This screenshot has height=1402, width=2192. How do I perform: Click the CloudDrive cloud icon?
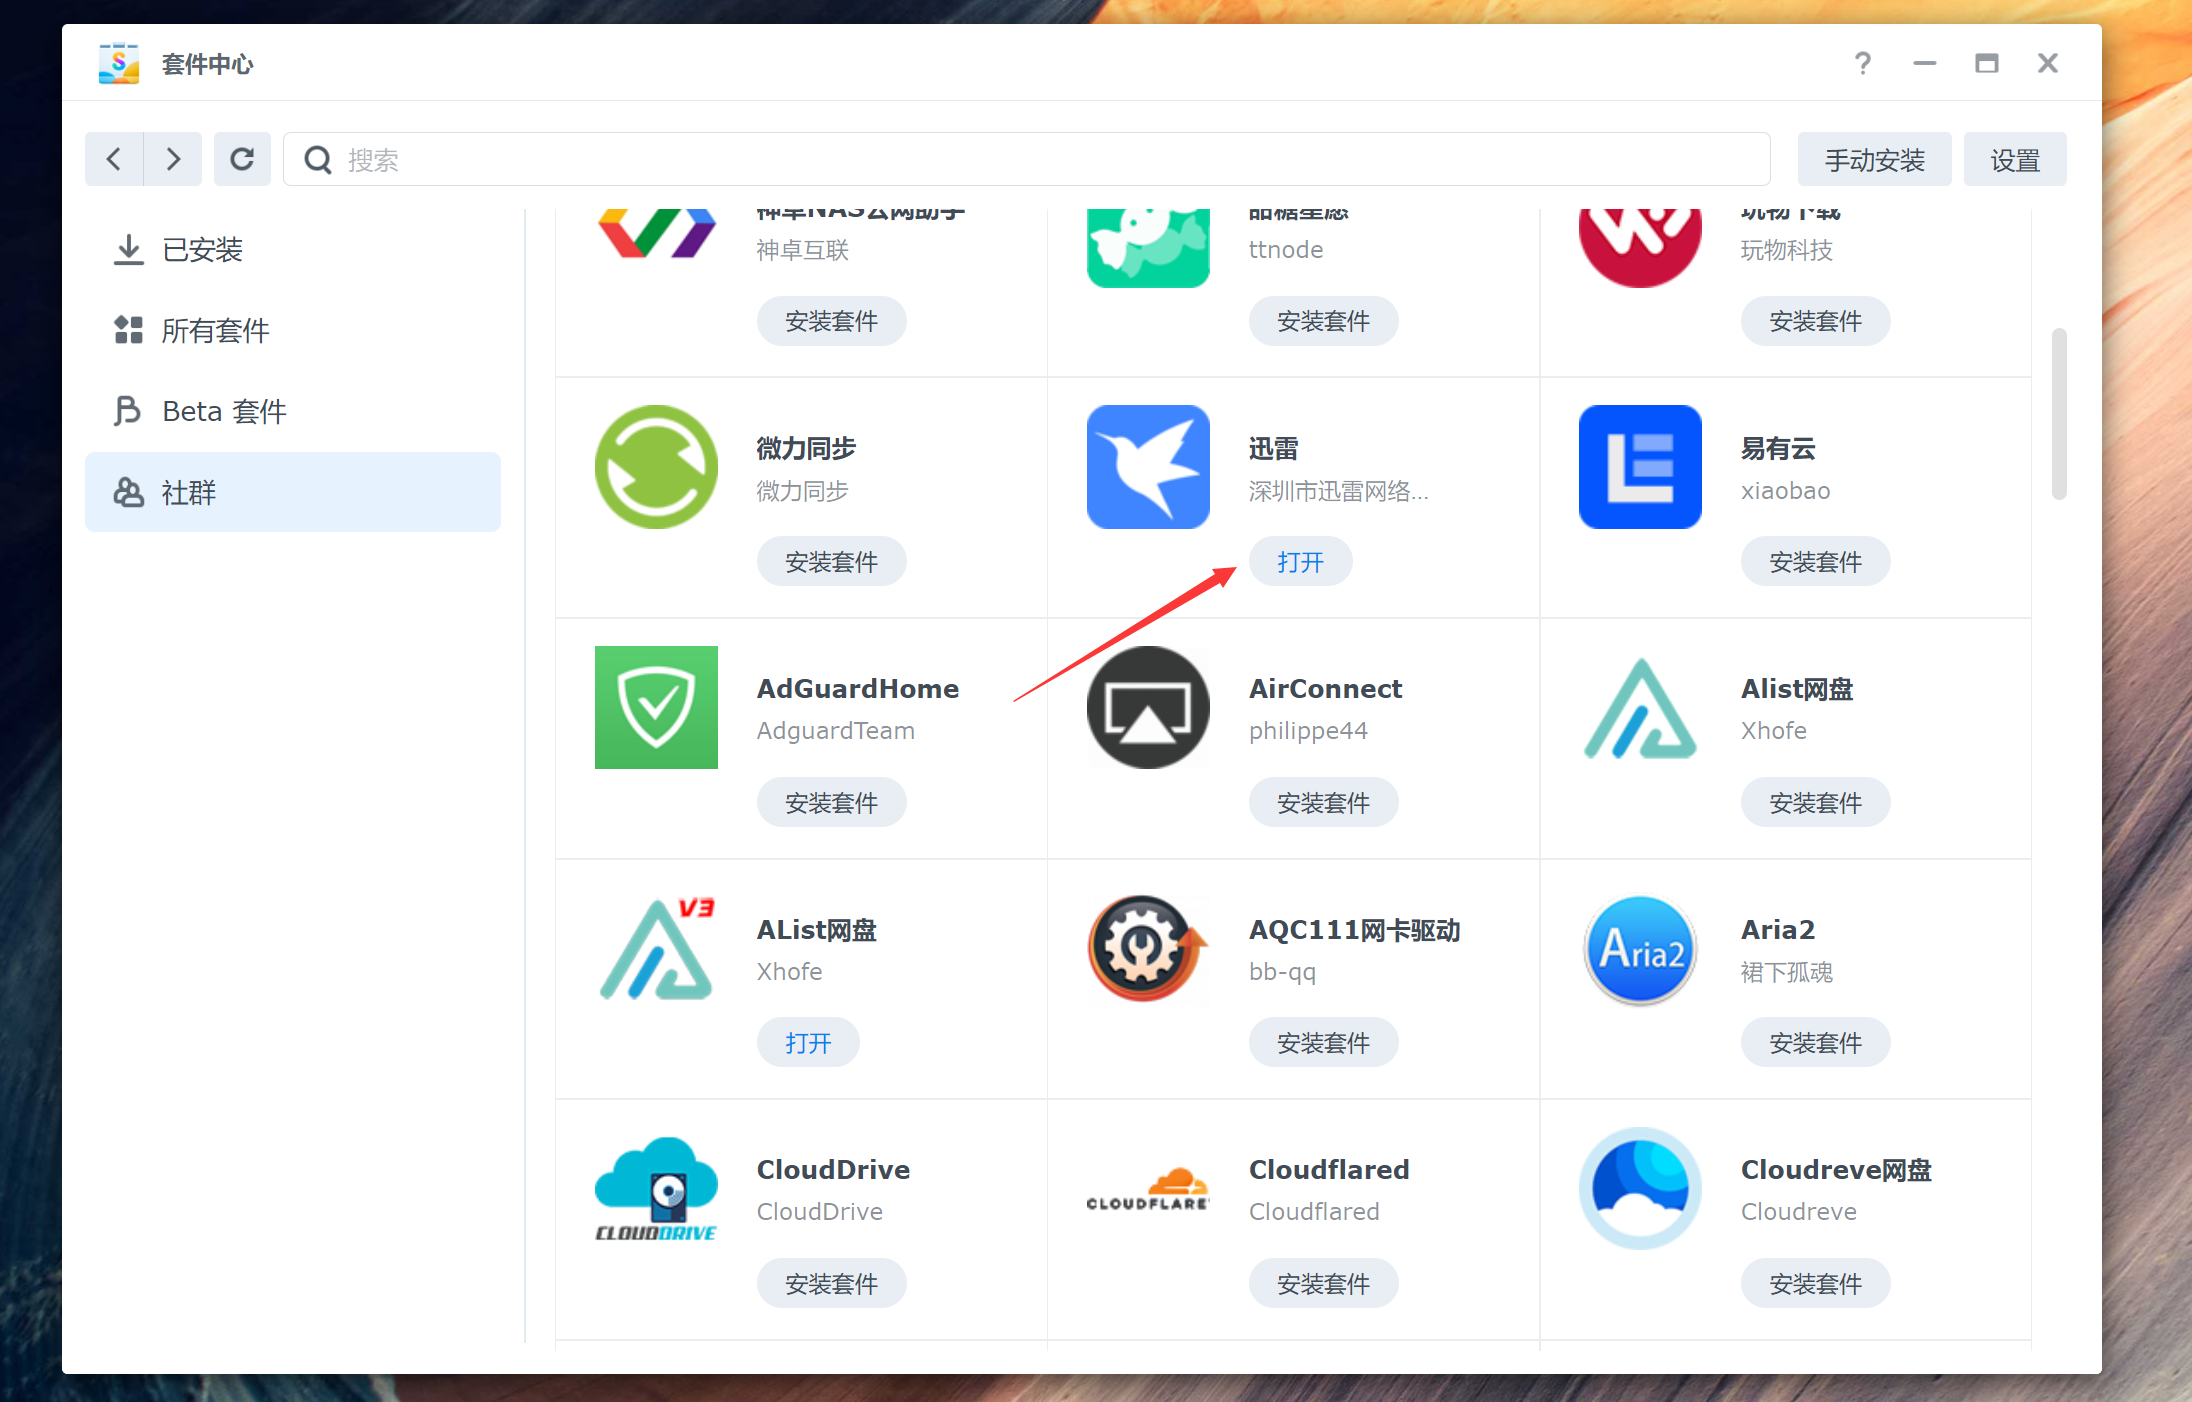pyautogui.click(x=656, y=1189)
